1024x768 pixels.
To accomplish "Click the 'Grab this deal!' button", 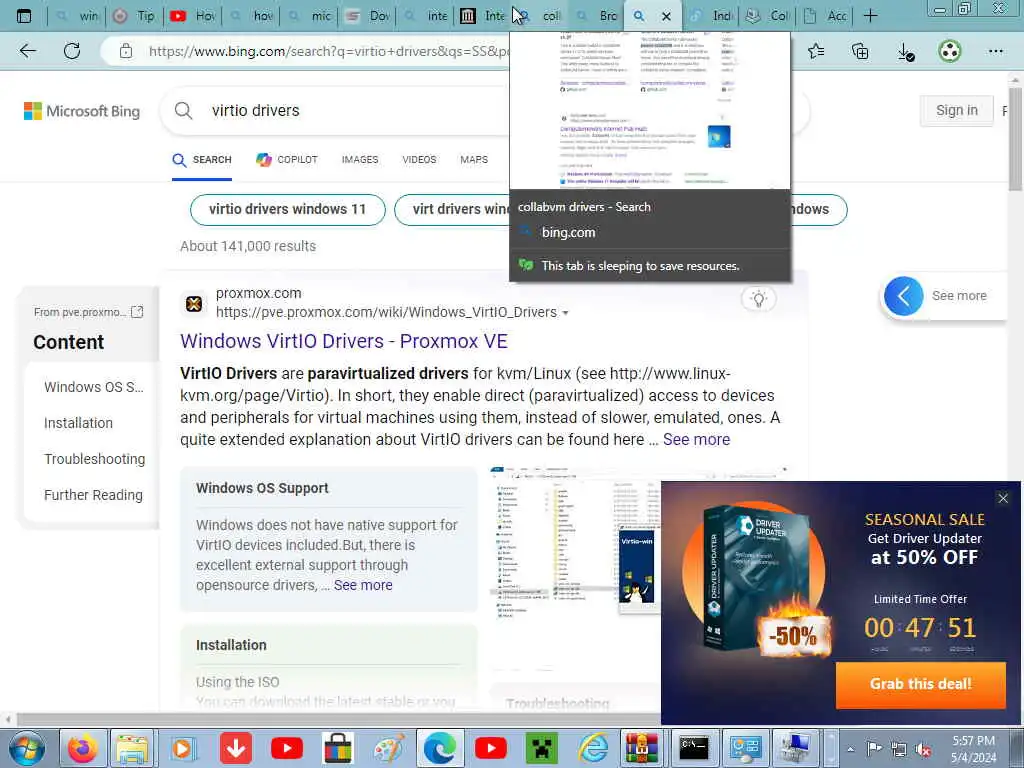I will coord(921,684).
